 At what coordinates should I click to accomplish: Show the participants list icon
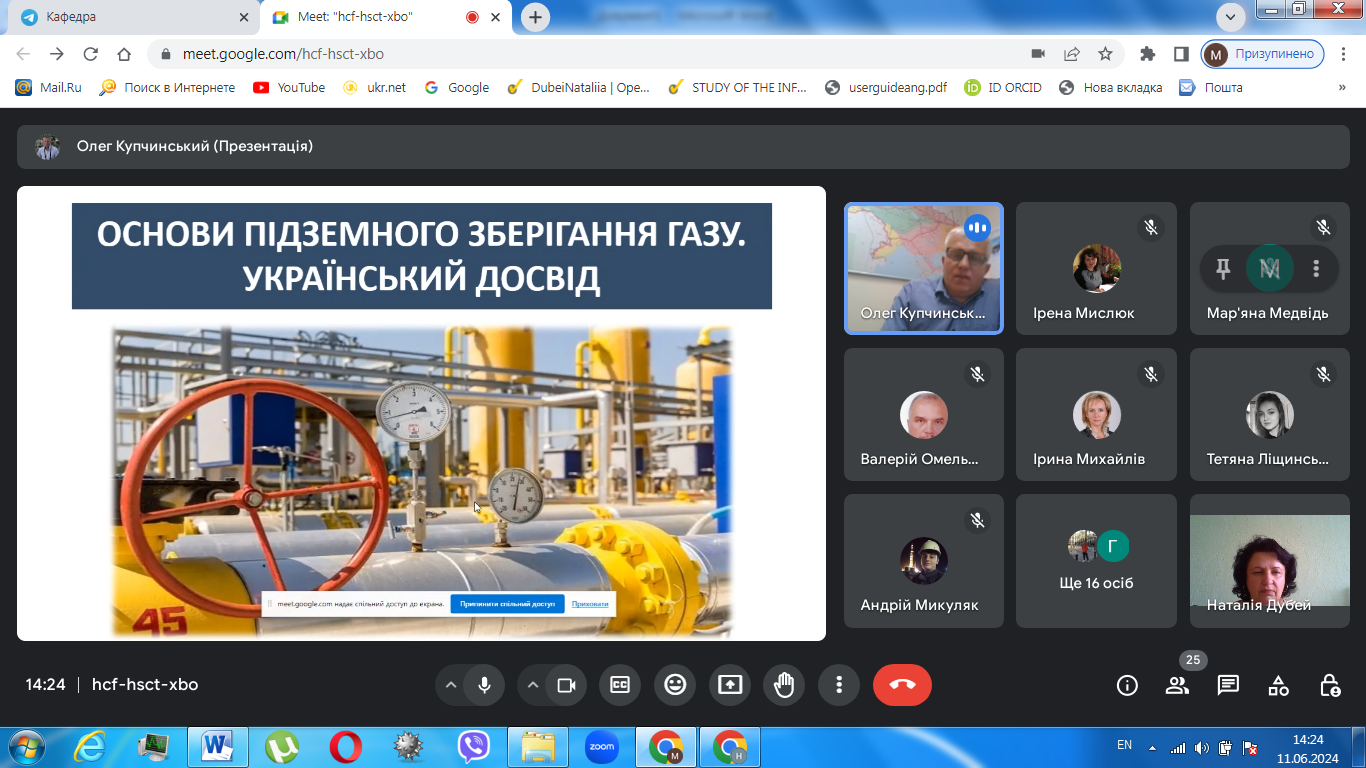[x=1177, y=685]
